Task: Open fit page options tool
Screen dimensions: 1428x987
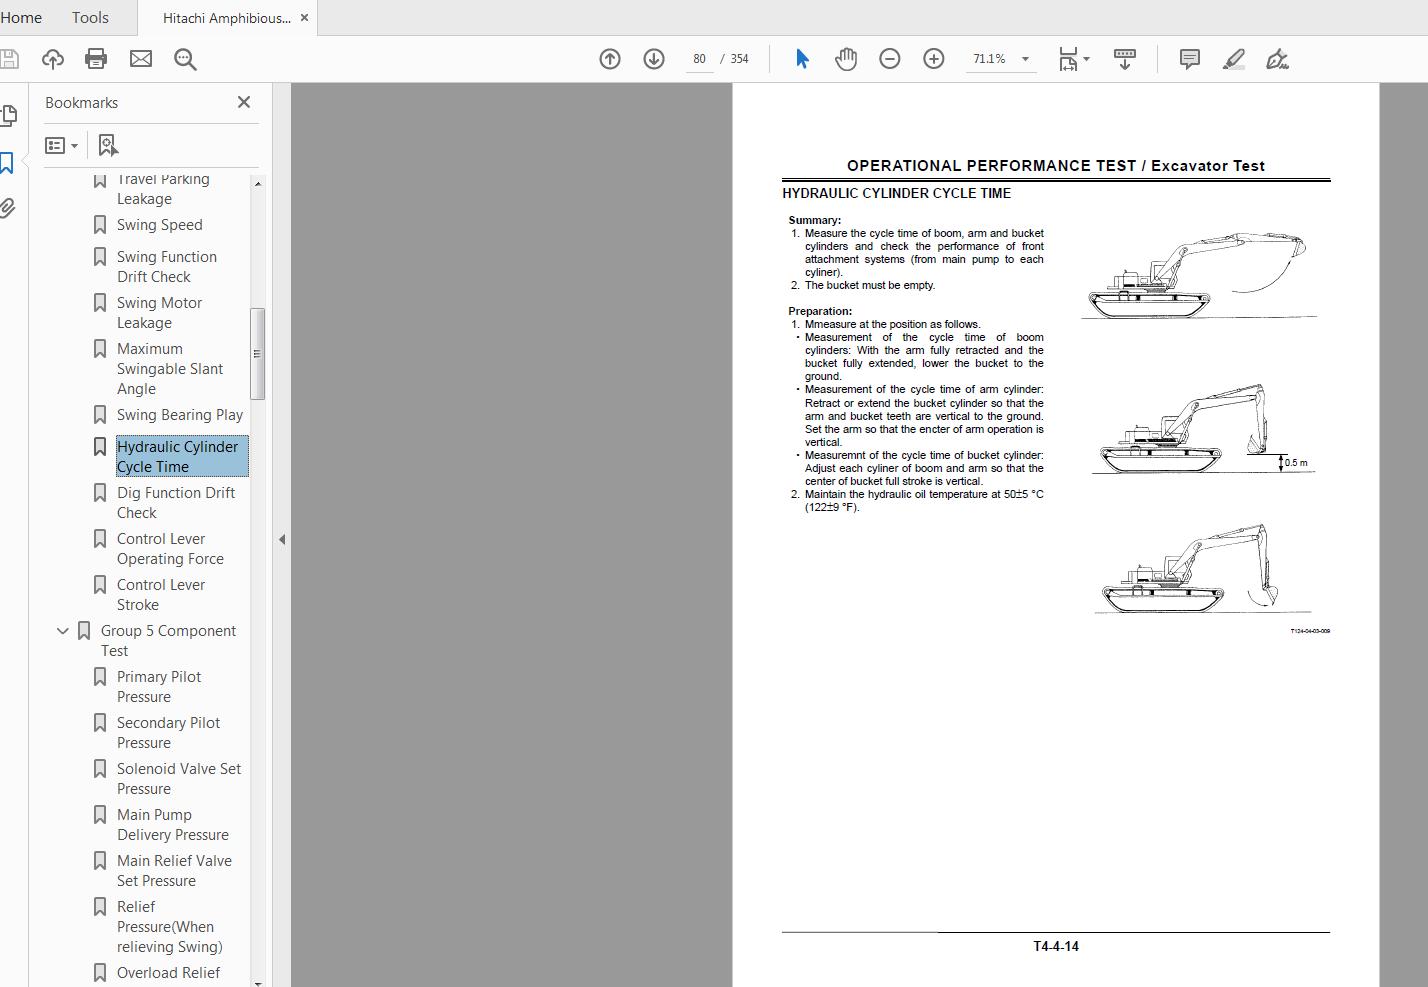Action: tap(1073, 59)
